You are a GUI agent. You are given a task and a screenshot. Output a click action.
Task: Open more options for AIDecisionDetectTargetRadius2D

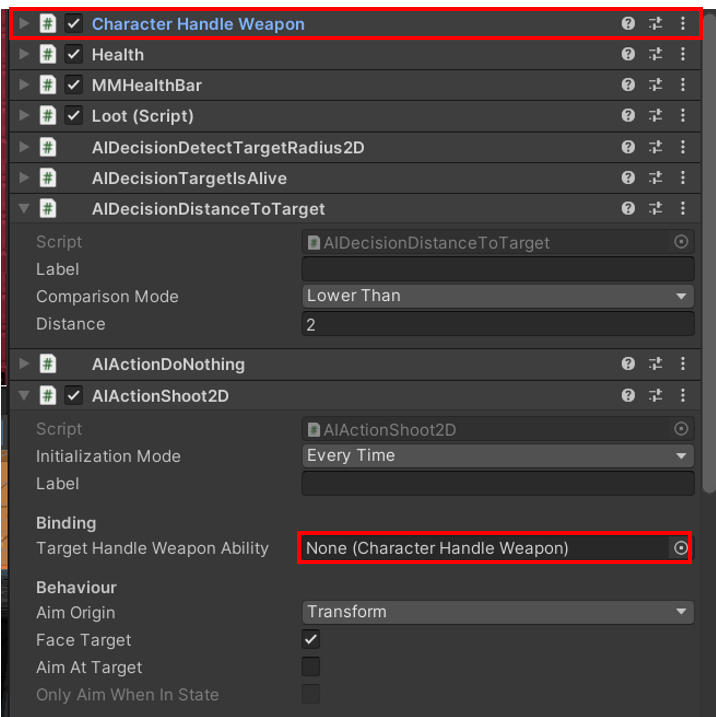click(683, 147)
